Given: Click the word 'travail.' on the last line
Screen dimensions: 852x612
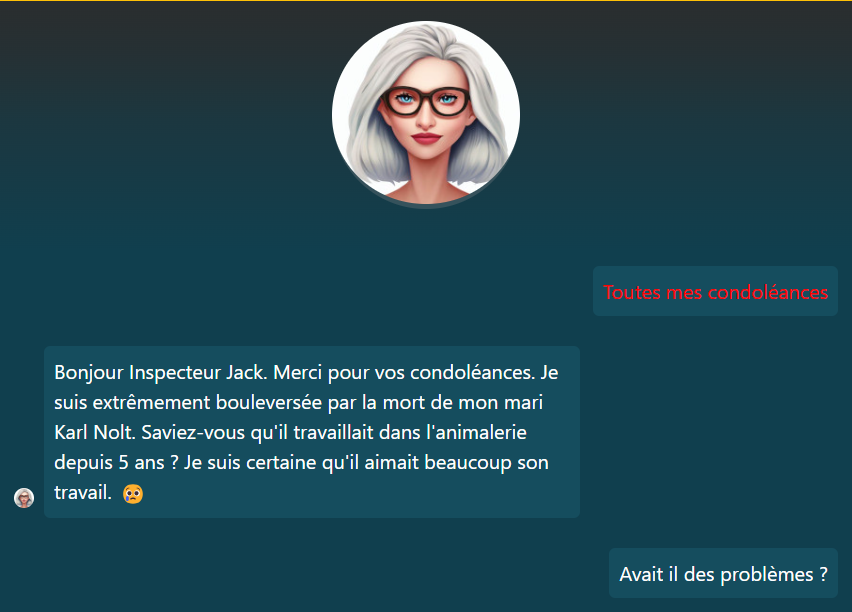Looking at the screenshot, I should point(83,493).
